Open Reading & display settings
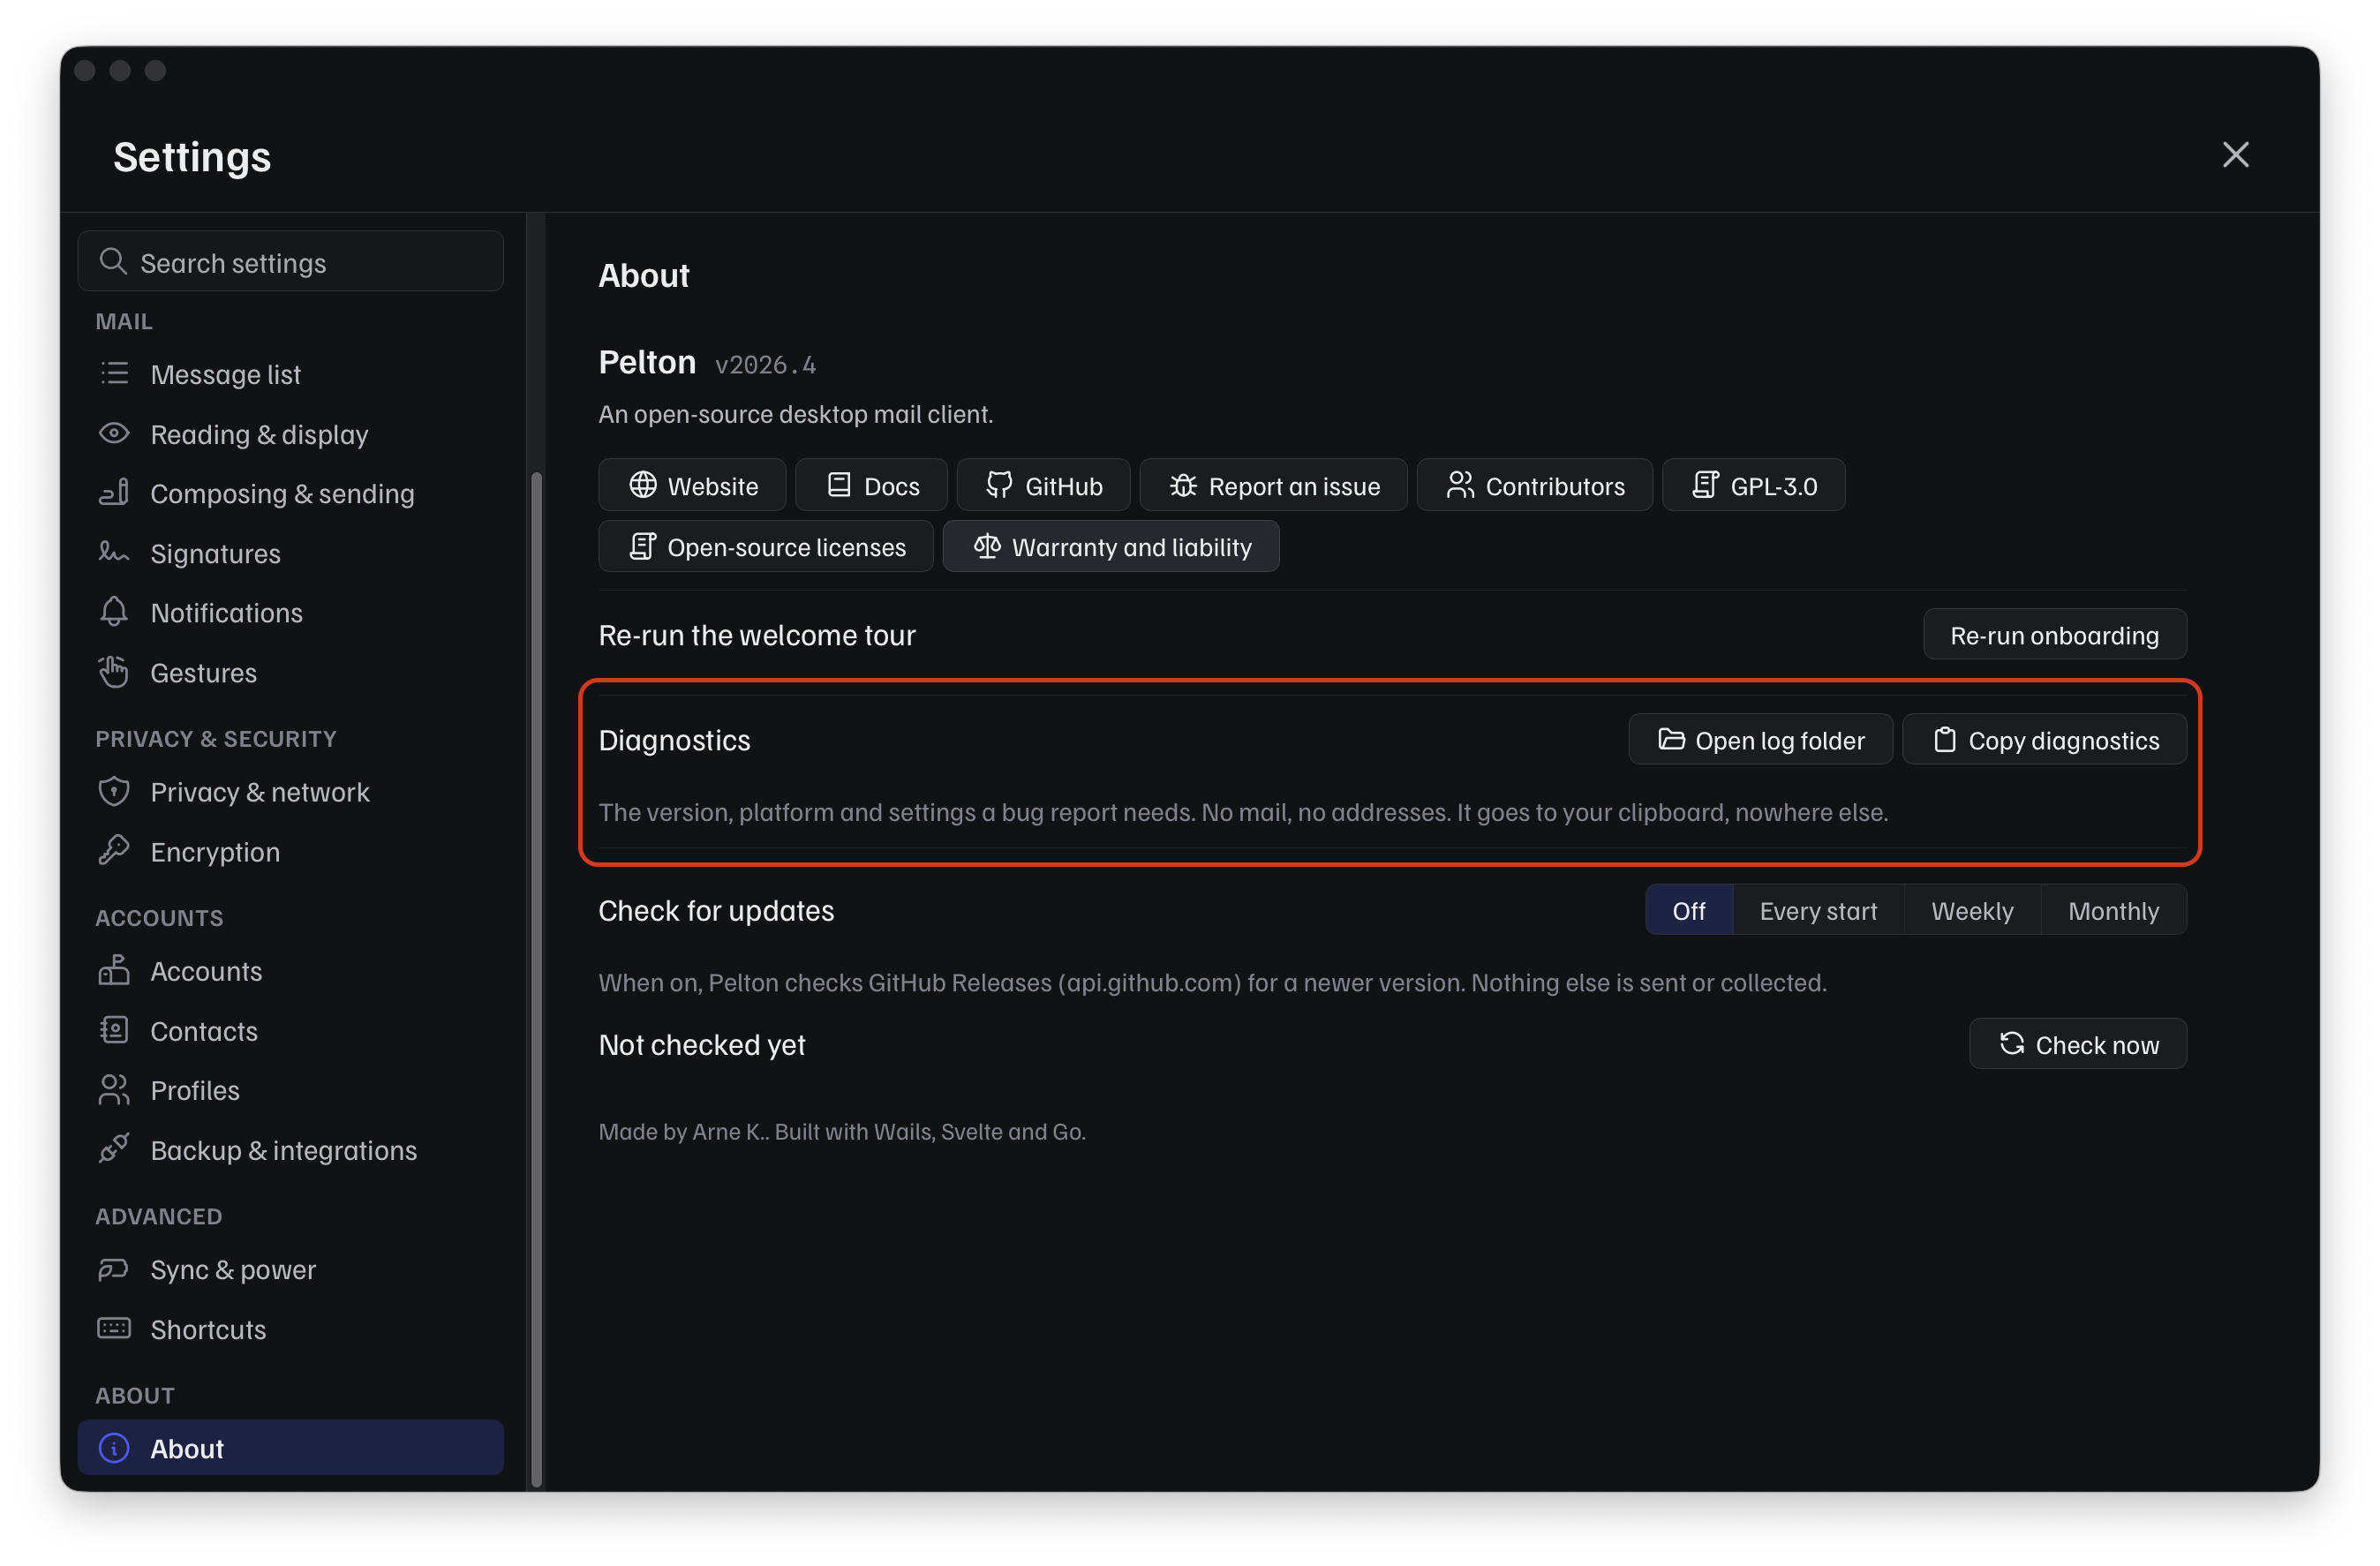The height and width of the screenshot is (1566, 2380). click(290, 433)
